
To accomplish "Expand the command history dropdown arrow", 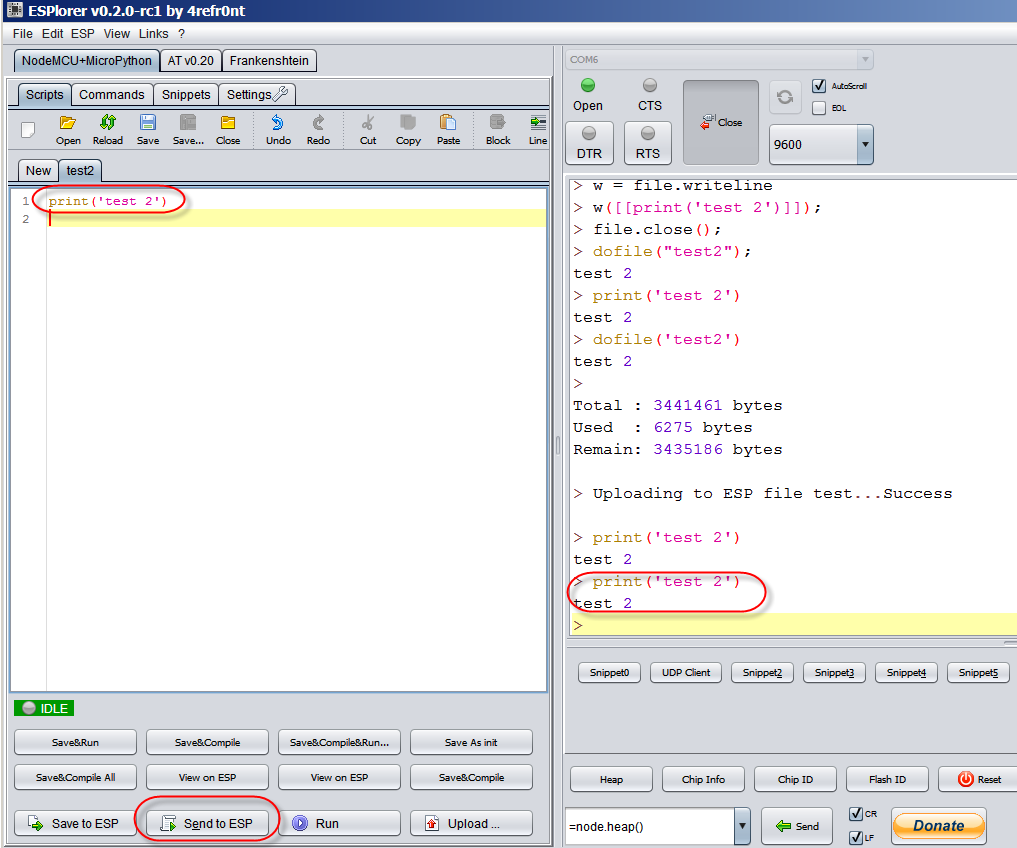I will 742,827.
